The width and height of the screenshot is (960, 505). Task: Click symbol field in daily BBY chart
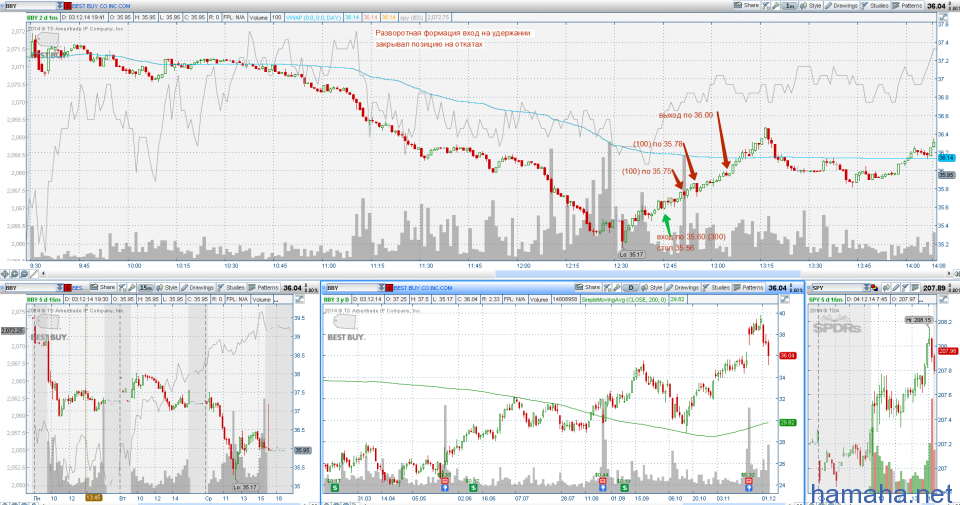(350, 288)
